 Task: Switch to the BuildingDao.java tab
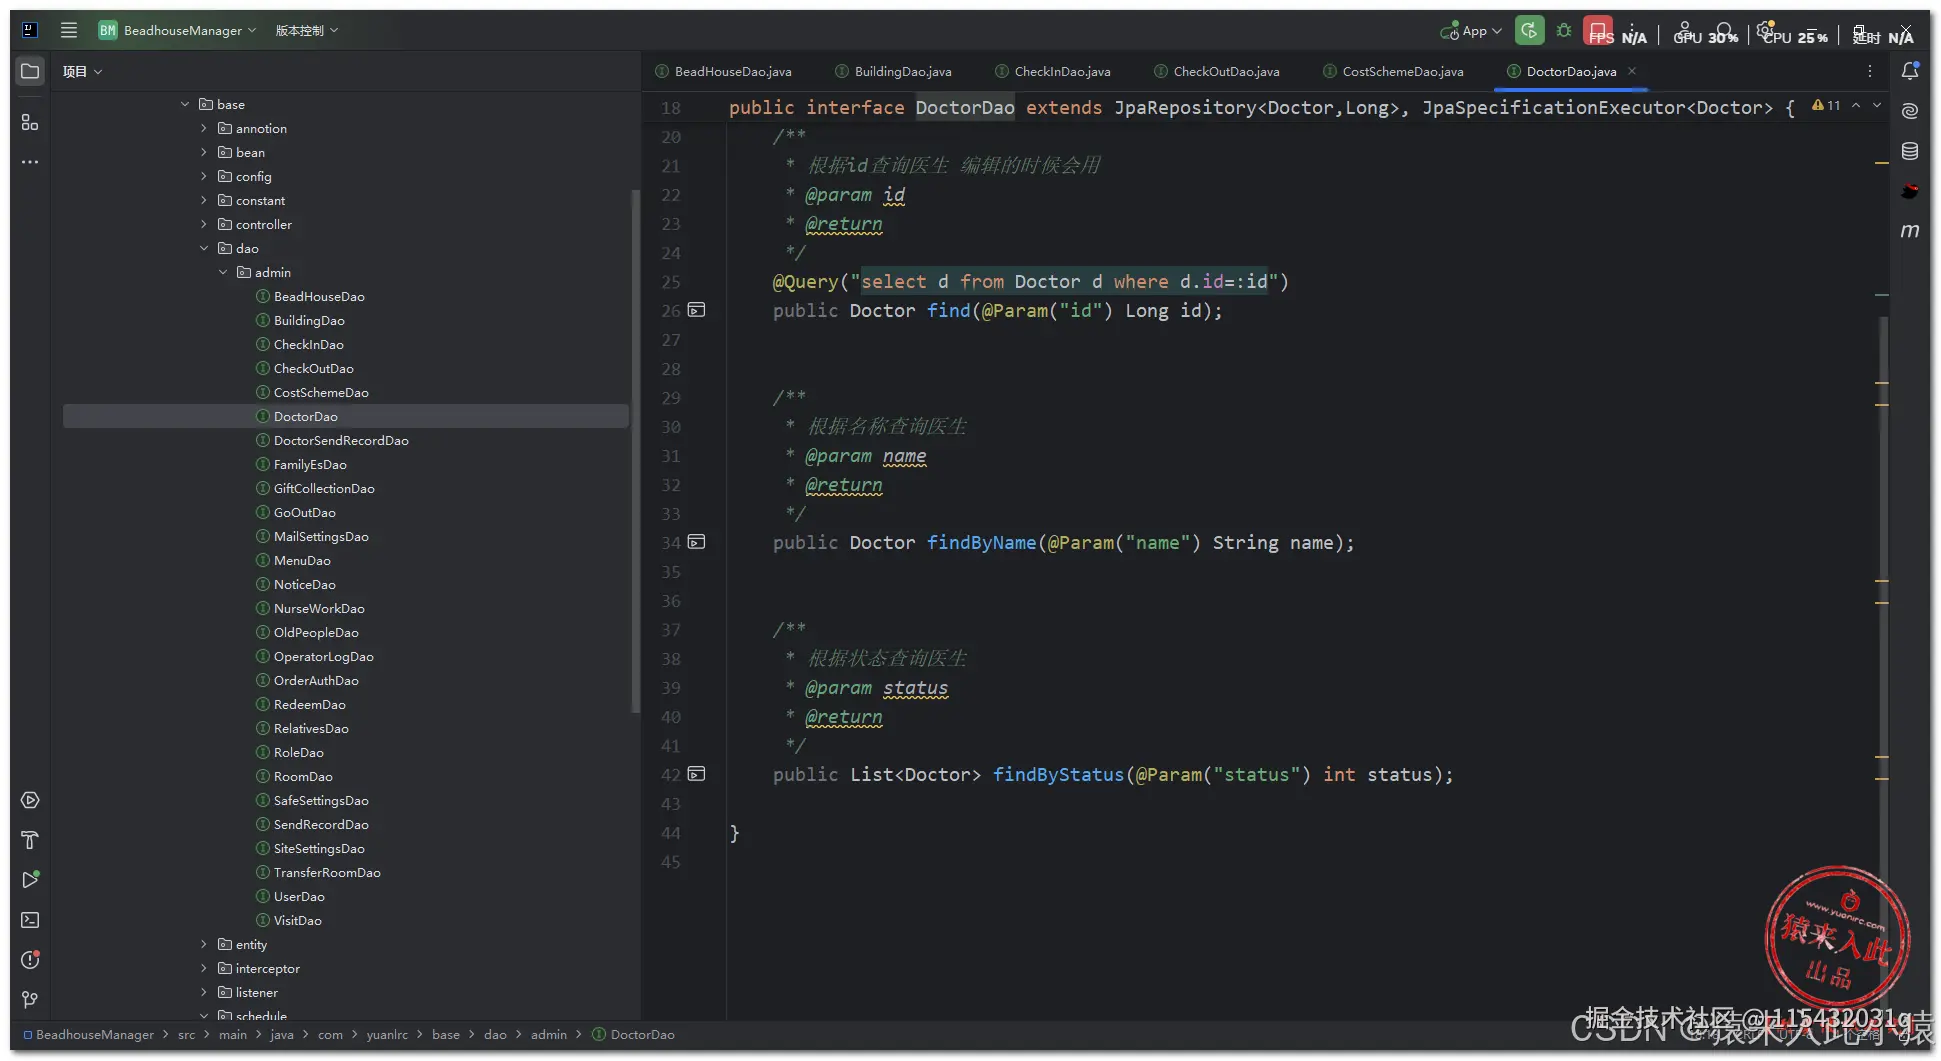(902, 71)
